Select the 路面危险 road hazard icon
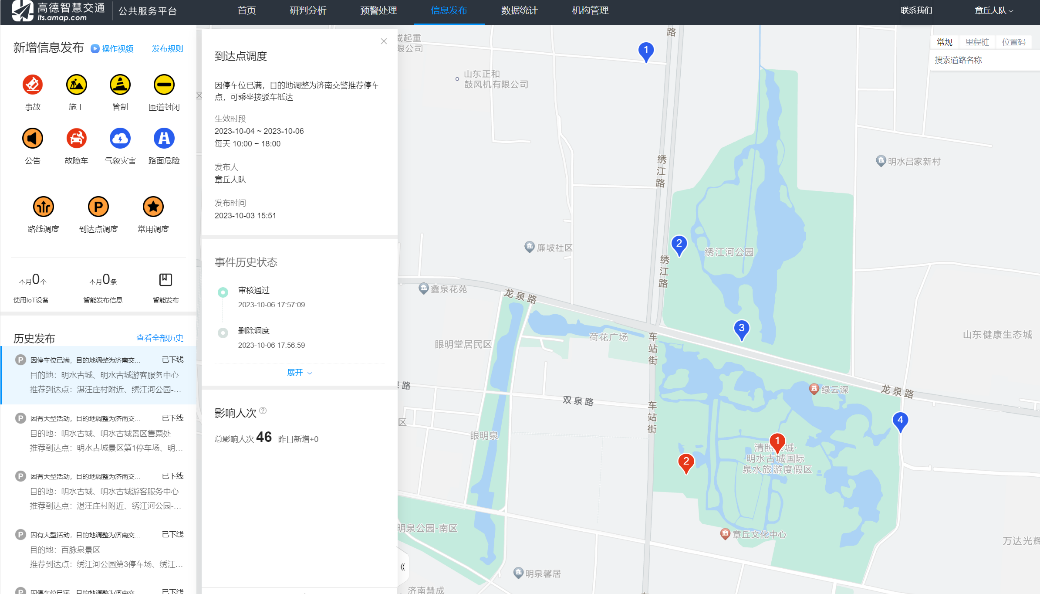Viewport: 1040px width, 594px height. [164, 139]
